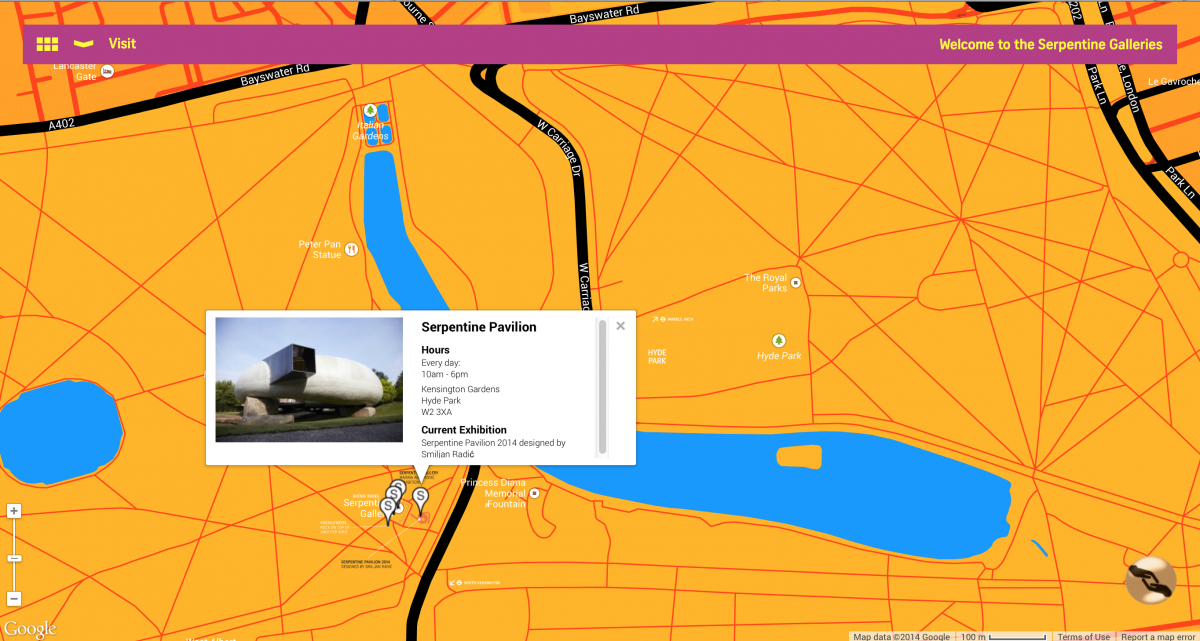Viewport: 1200px width, 641px height.
Task: Click the "Every day:" text
Action: 439,363
